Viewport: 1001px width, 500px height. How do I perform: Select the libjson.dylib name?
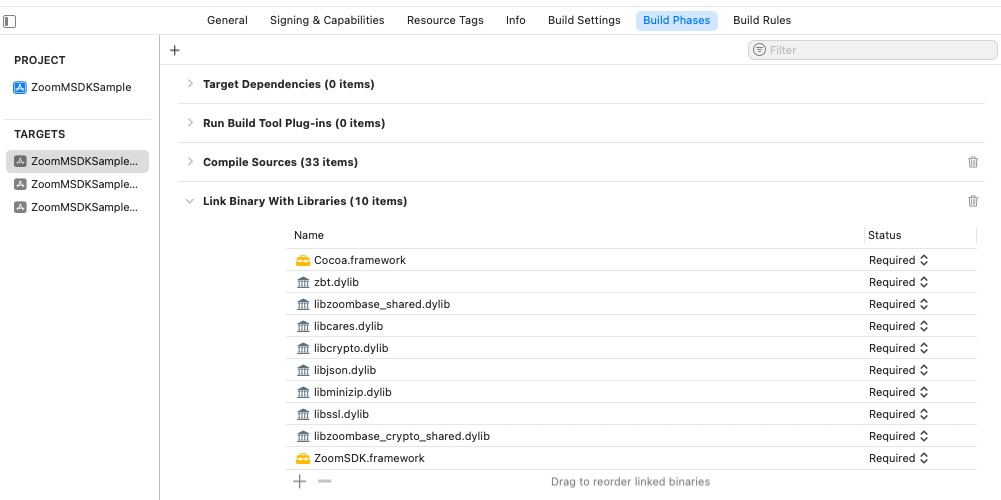pos(345,370)
